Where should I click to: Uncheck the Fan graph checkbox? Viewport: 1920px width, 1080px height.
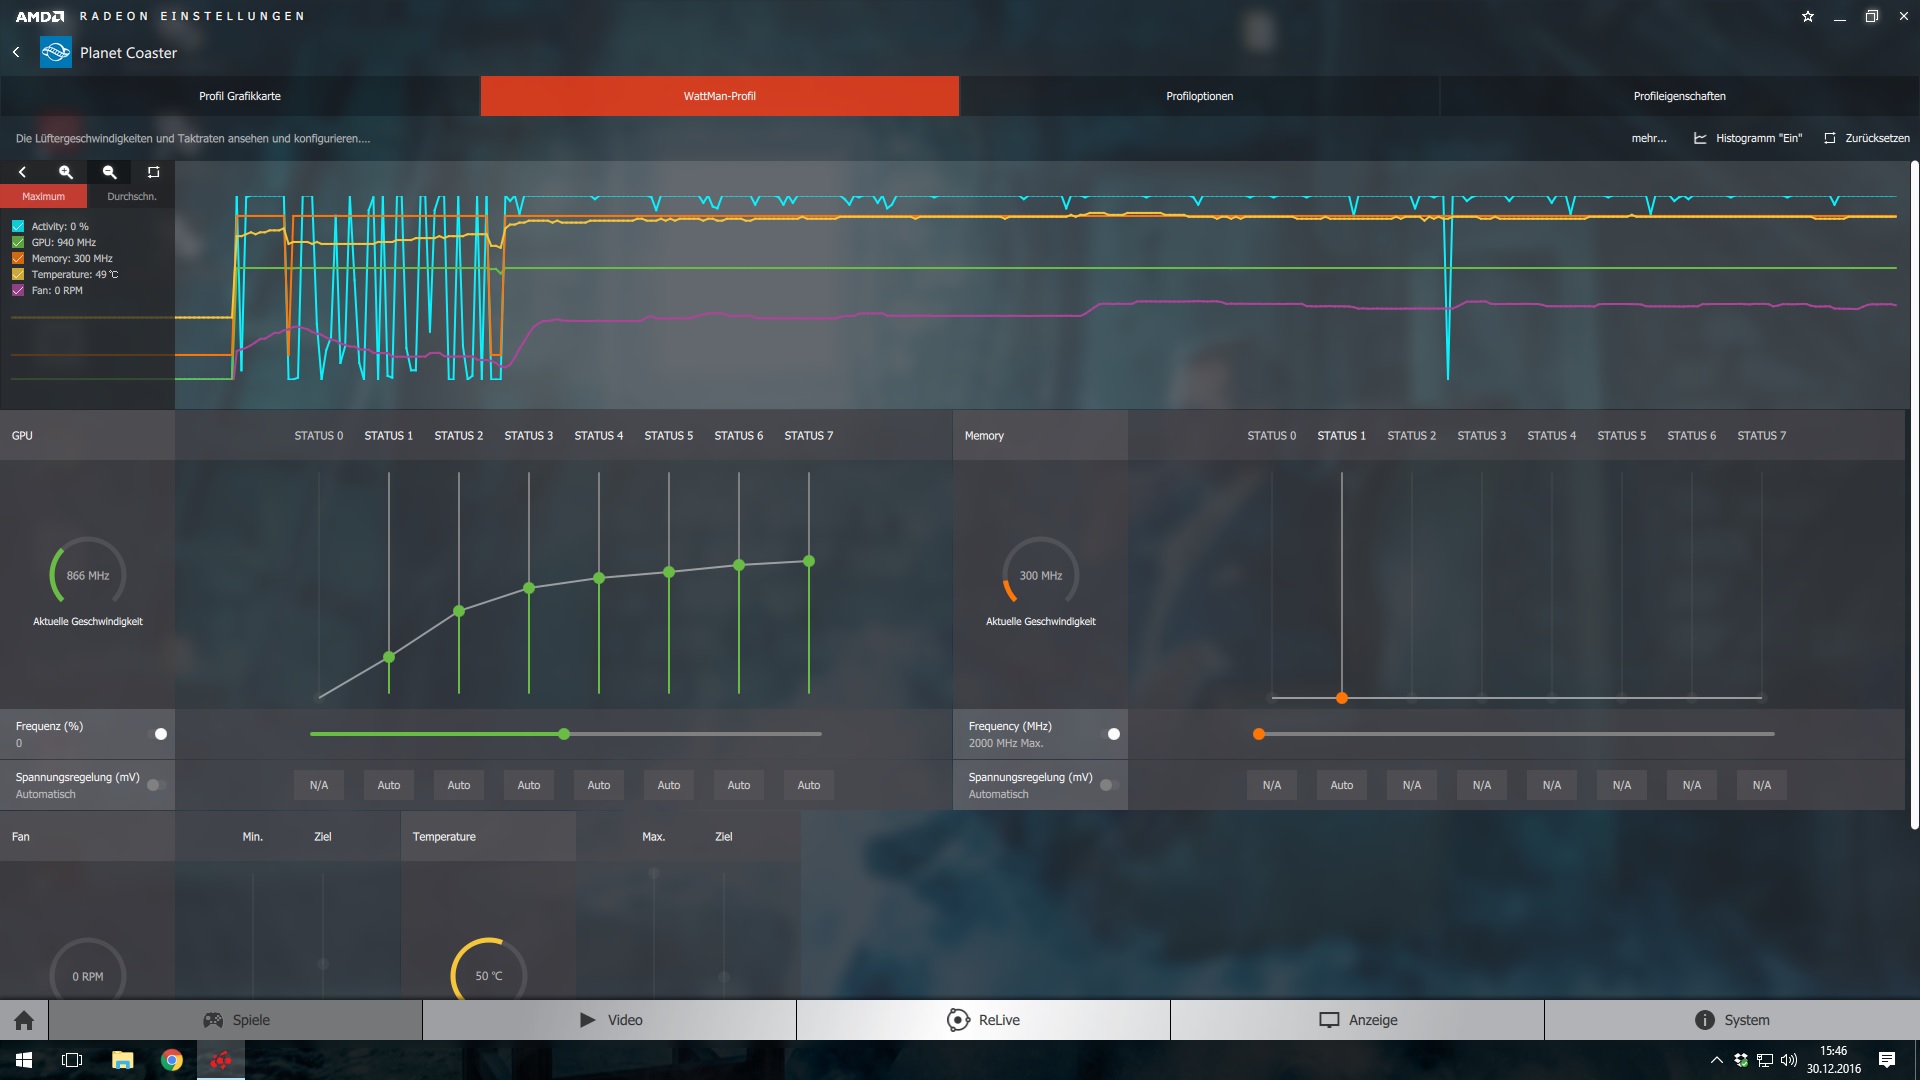click(x=18, y=290)
